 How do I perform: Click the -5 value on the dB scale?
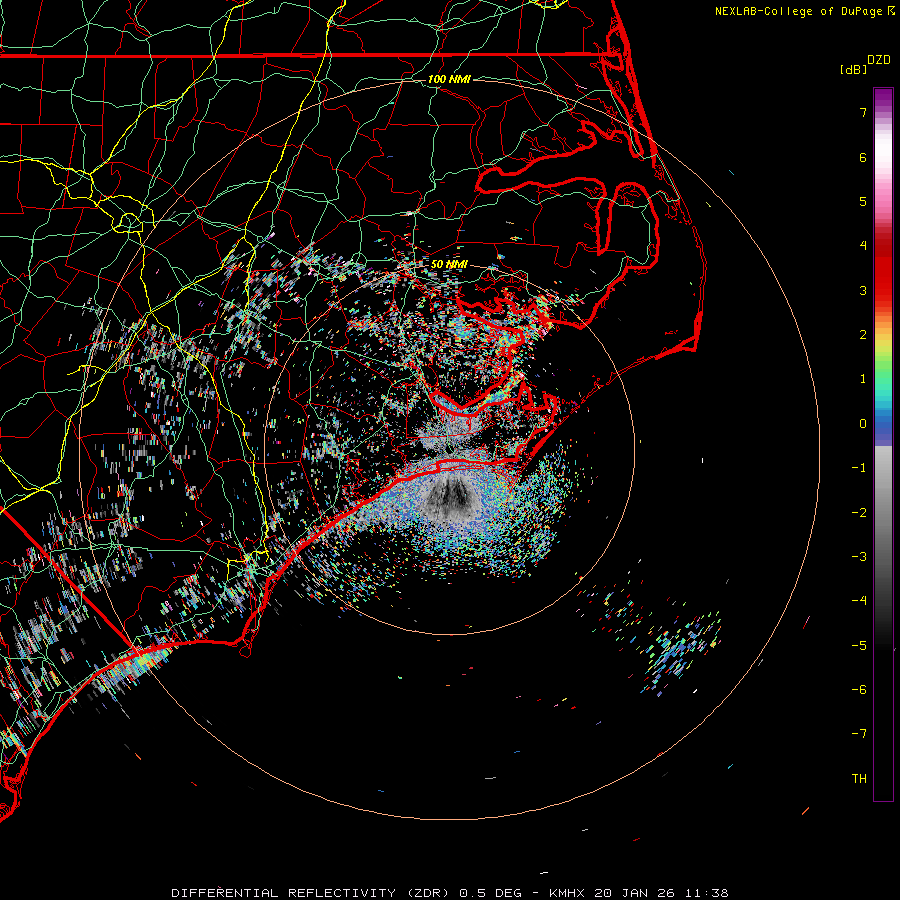(859, 646)
